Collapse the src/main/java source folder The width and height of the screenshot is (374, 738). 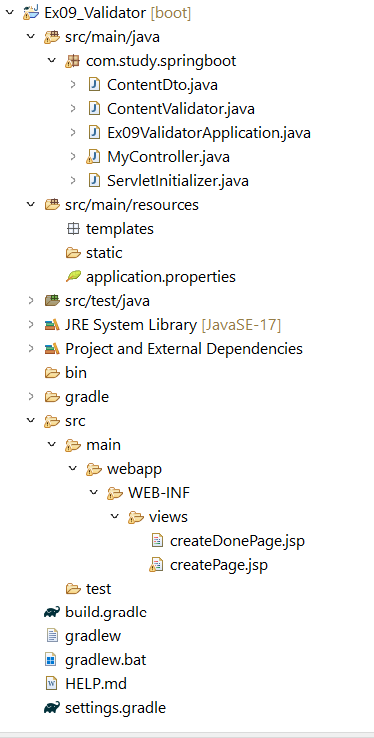tap(31, 37)
